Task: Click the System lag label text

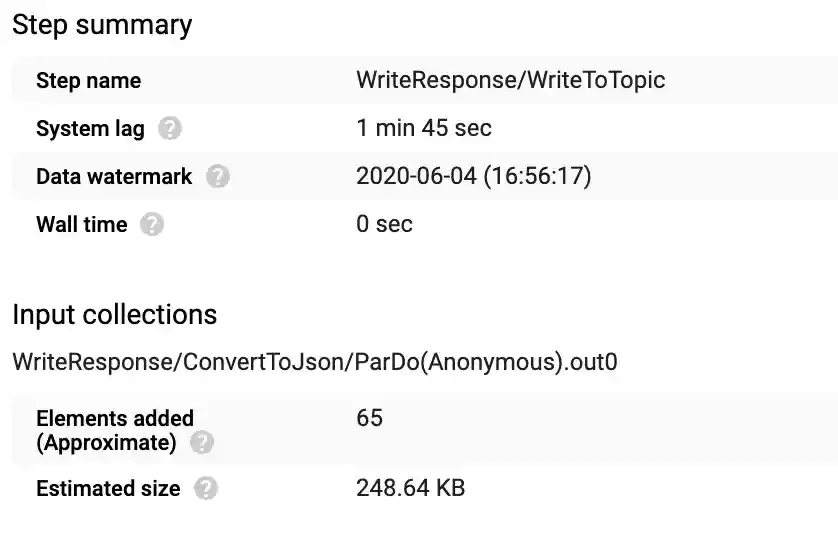Action: coord(90,129)
